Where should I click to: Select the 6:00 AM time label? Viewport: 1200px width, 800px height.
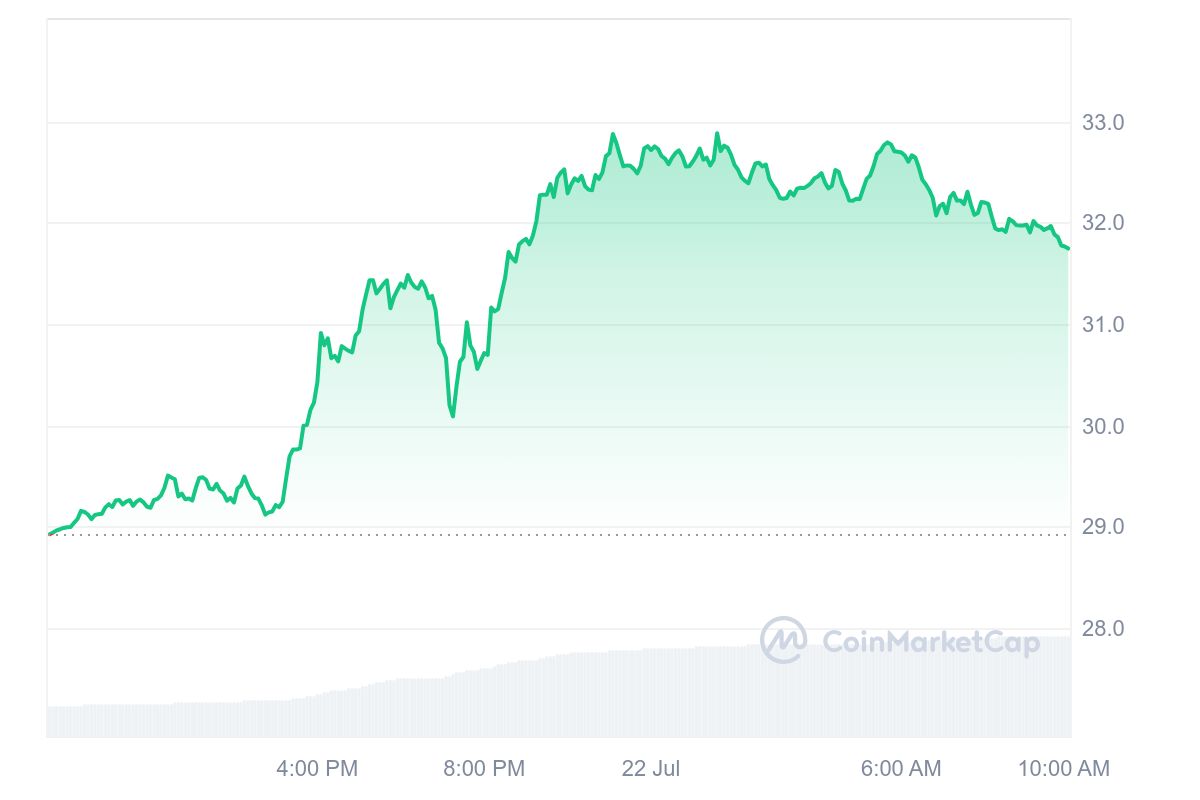(x=901, y=769)
